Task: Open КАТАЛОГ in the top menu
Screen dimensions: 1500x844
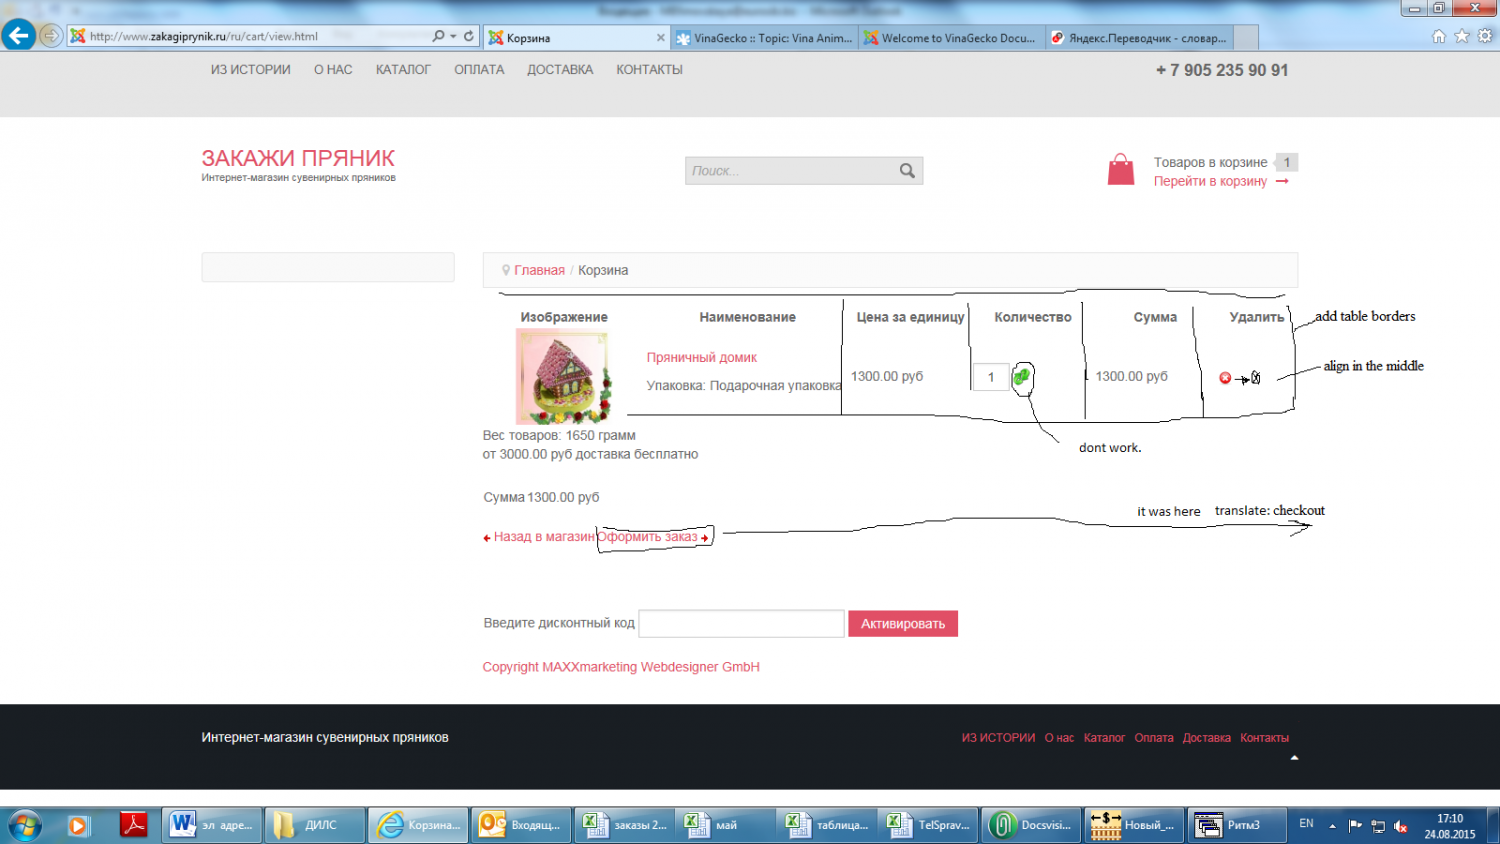Action: click(403, 70)
